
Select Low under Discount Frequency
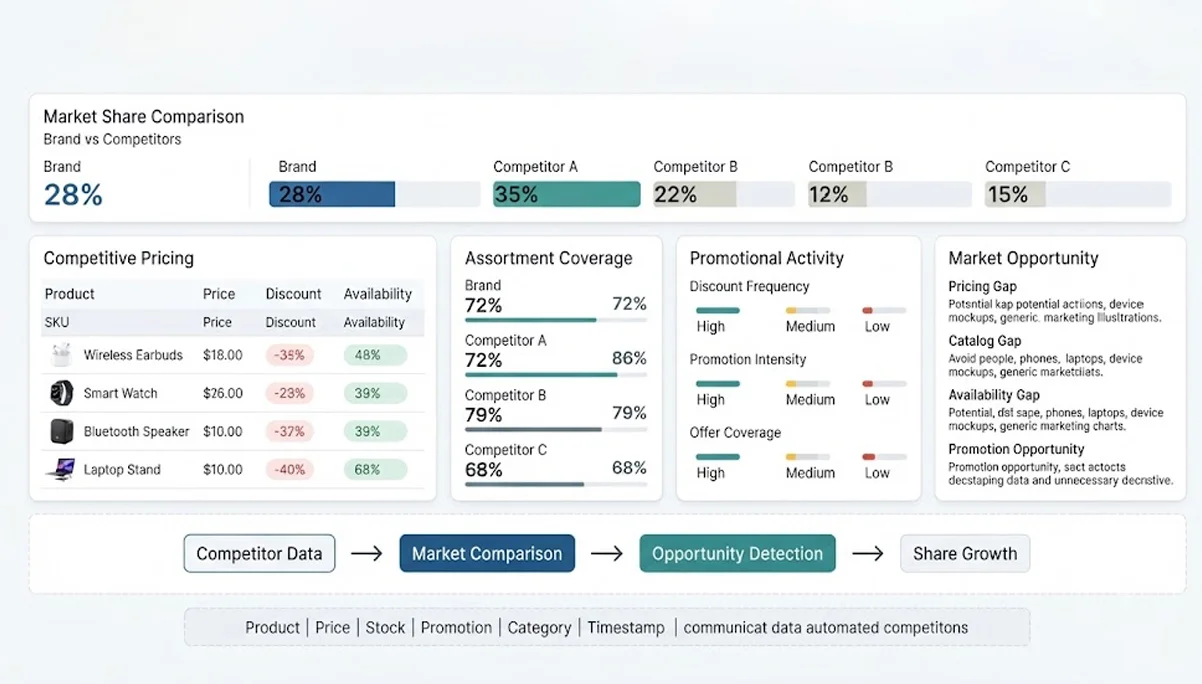tap(877, 326)
